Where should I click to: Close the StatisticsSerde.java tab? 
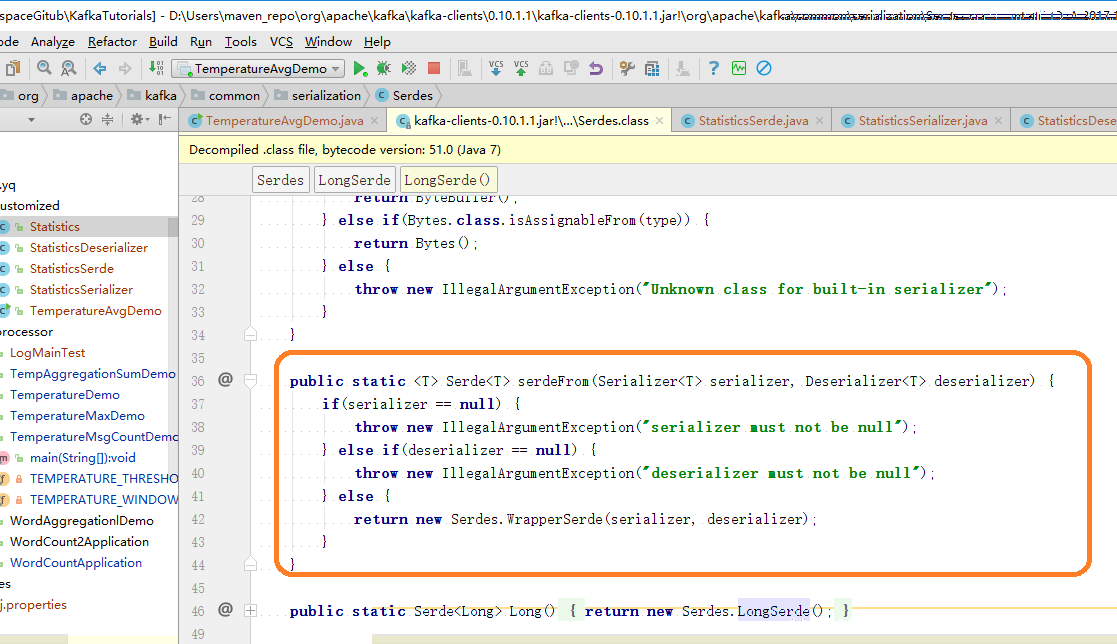pos(819,120)
